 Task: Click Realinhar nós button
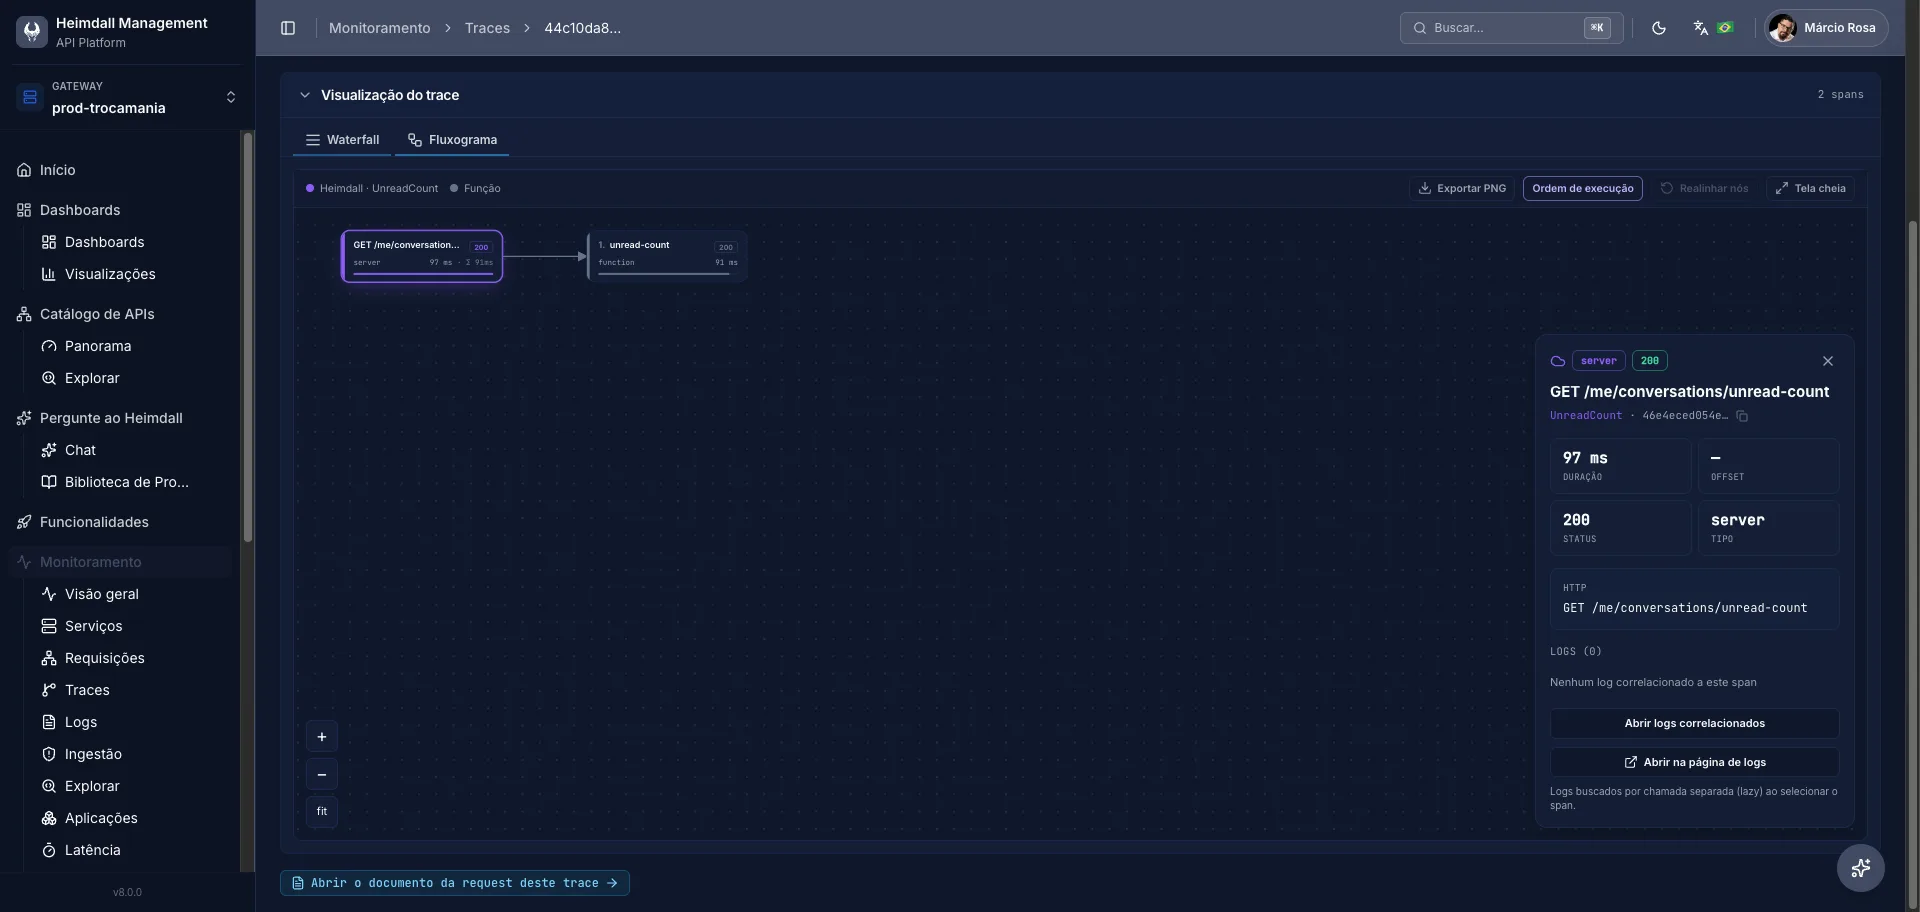pyautogui.click(x=1704, y=188)
